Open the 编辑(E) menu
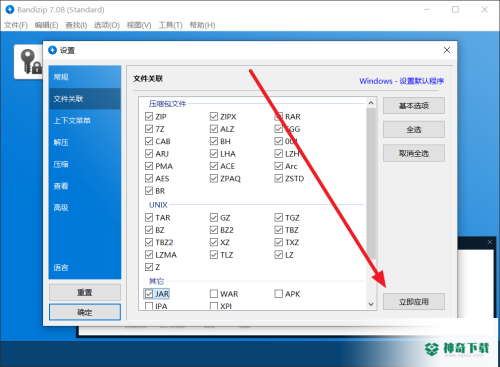The width and height of the screenshot is (500, 367). (46, 25)
